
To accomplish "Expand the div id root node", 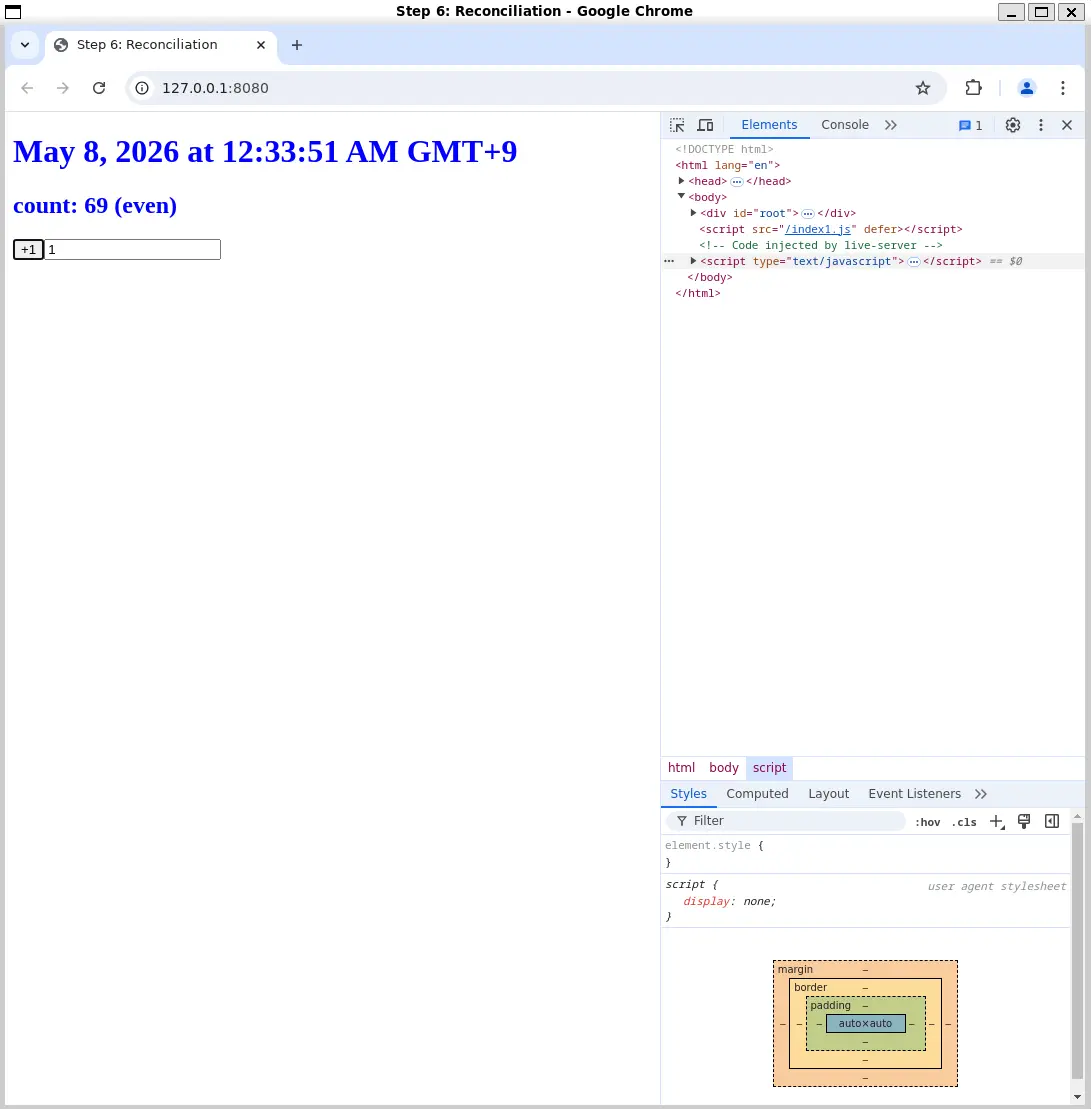I will pyautogui.click(x=693, y=213).
